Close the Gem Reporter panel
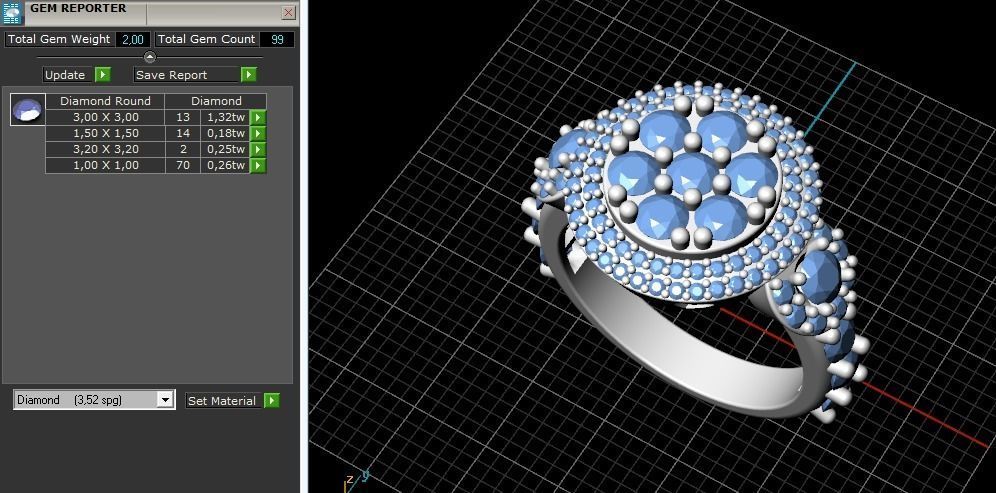 point(288,13)
